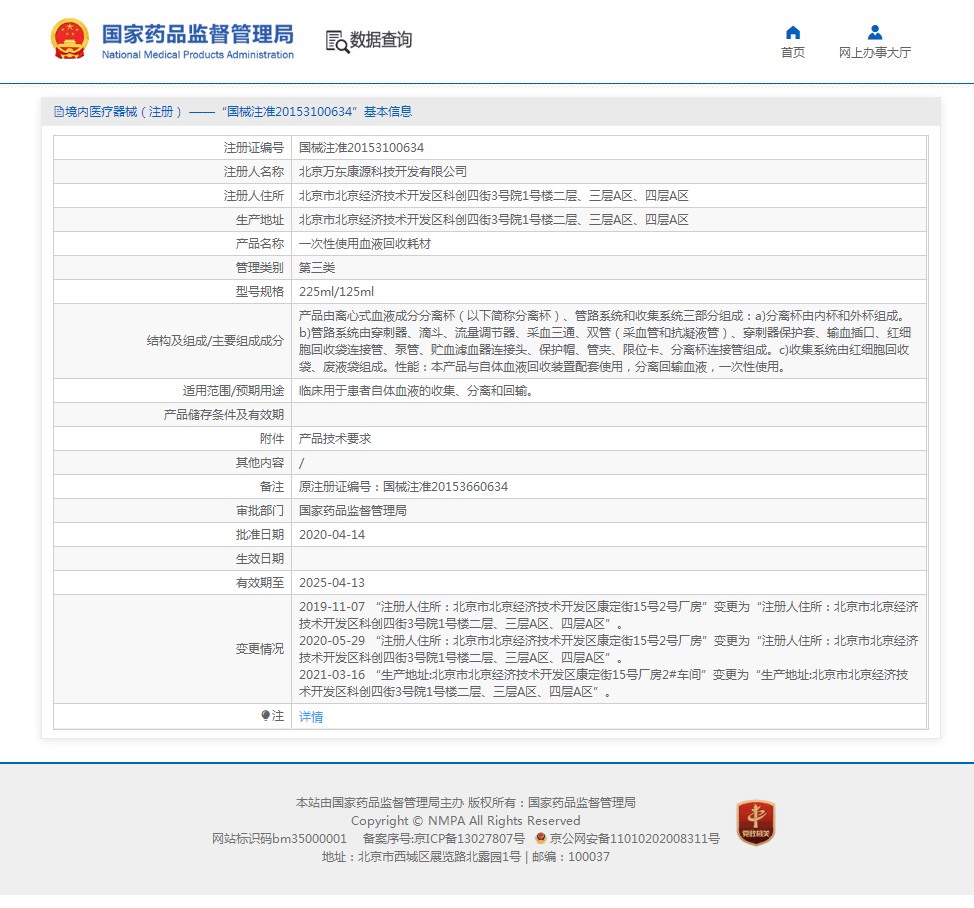Click the 产品储存条件及有效期 row label

tap(224, 415)
